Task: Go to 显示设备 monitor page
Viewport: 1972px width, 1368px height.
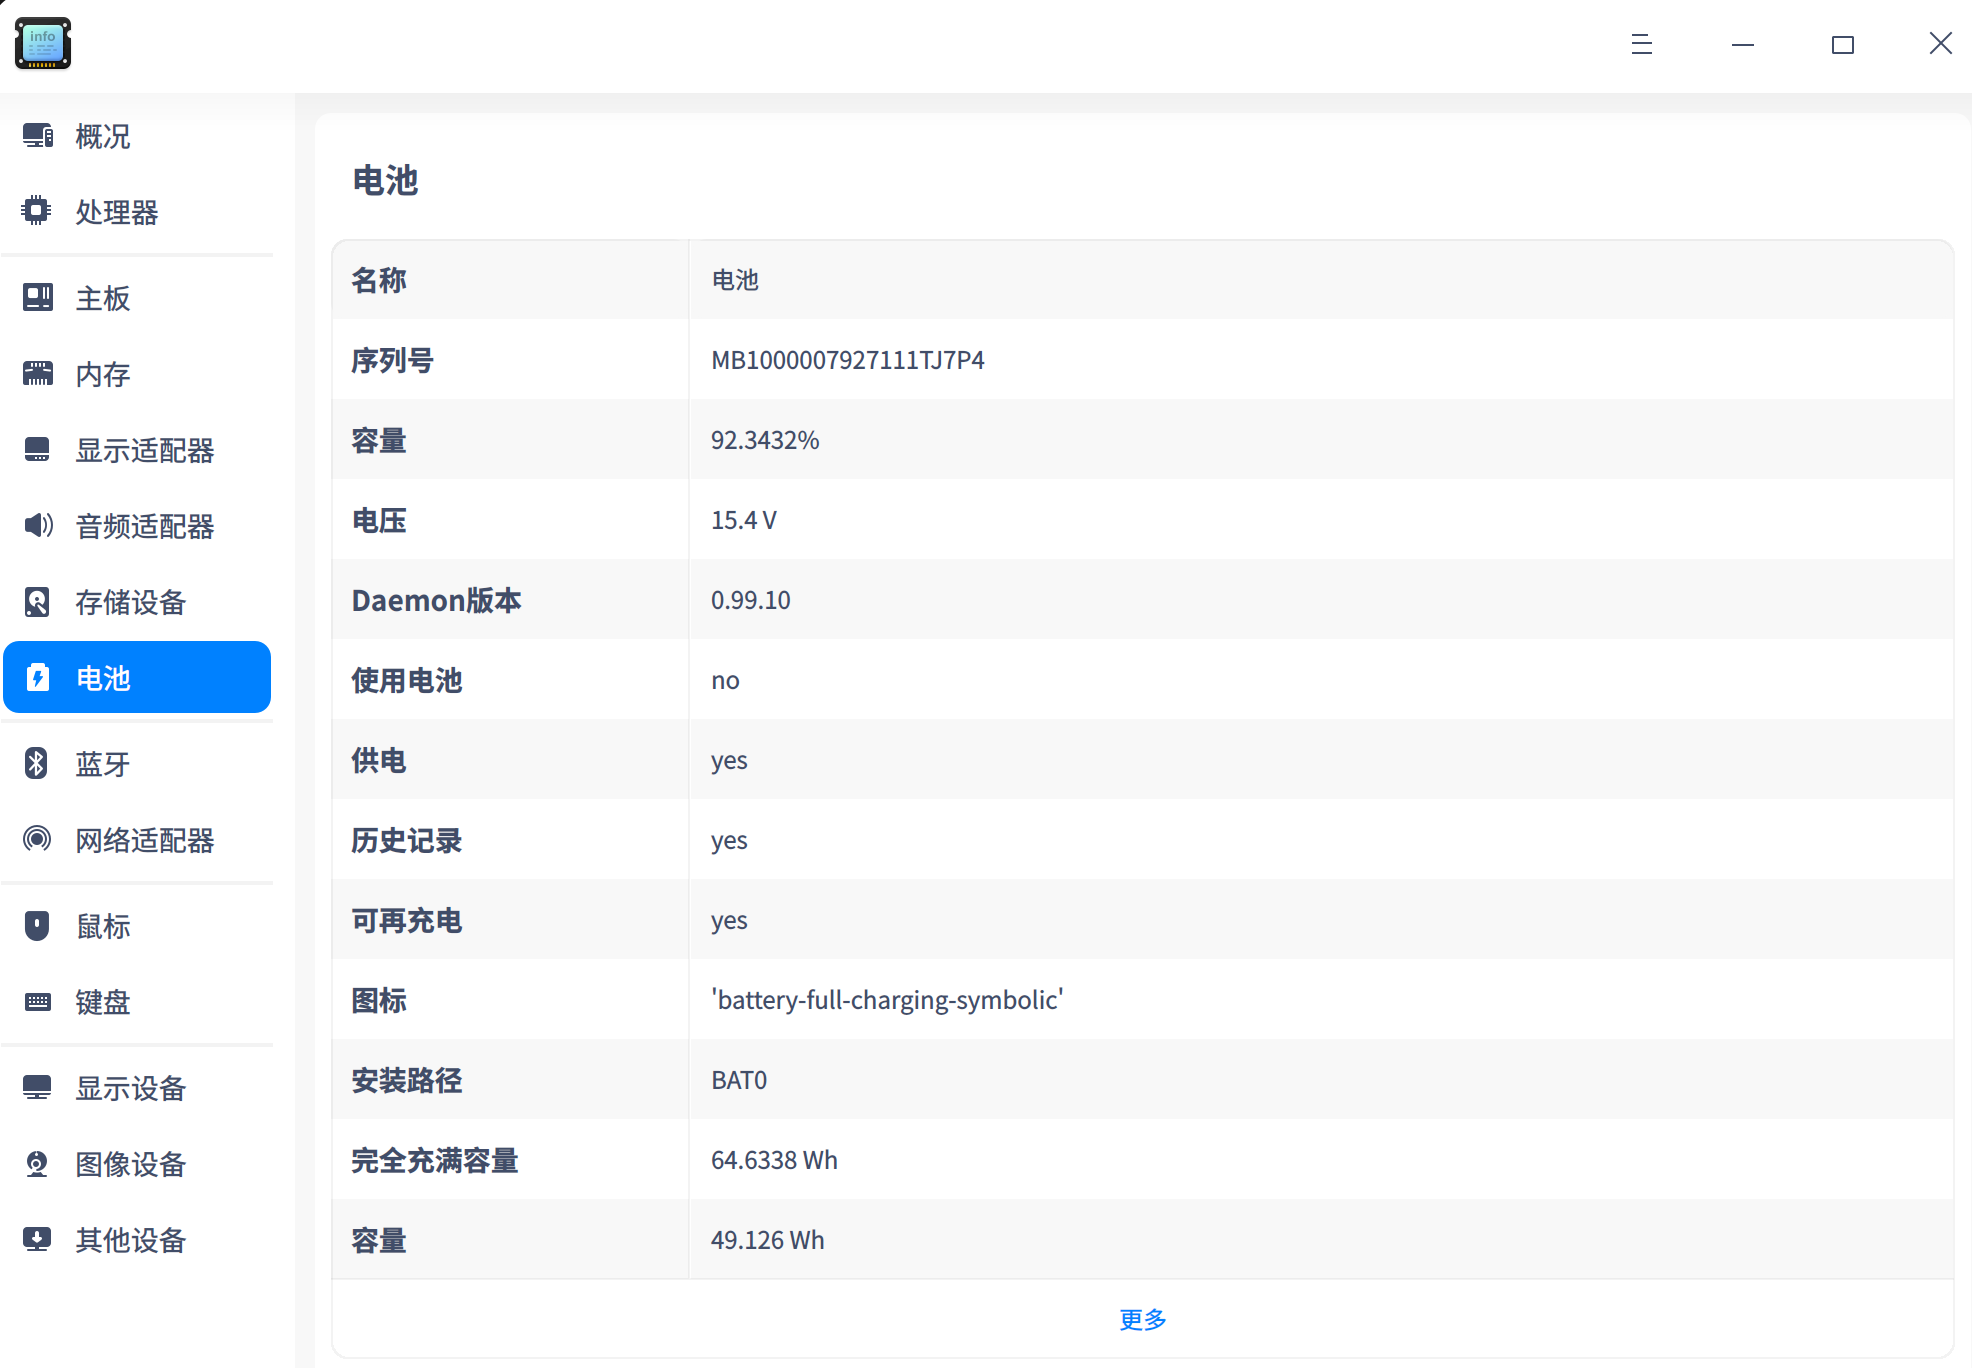Action: click(x=130, y=1088)
